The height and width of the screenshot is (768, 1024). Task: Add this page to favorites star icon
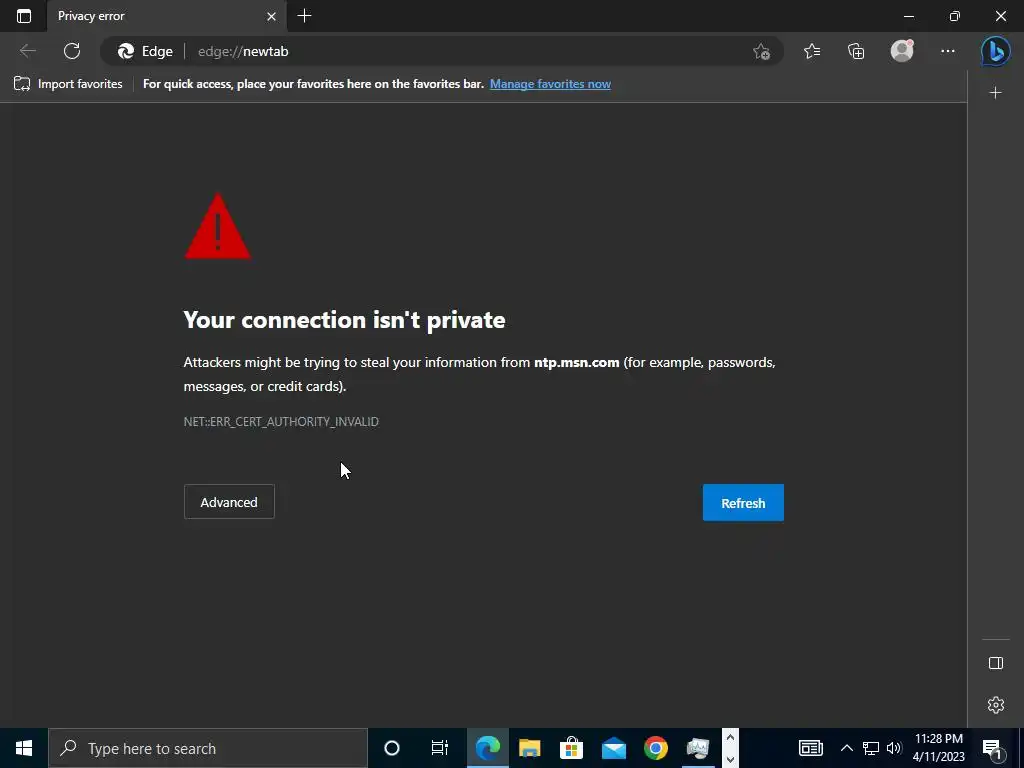(x=761, y=51)
